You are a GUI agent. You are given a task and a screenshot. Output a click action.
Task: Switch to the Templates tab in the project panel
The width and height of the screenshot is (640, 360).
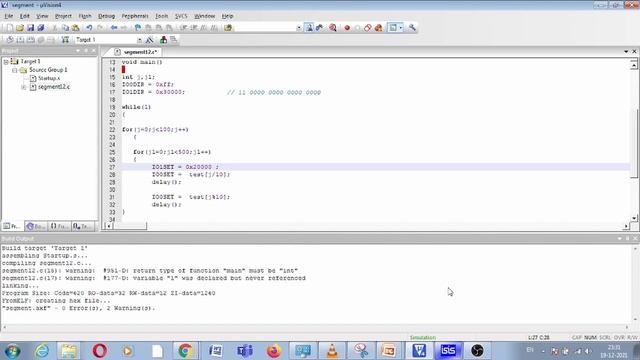point(83,226)
